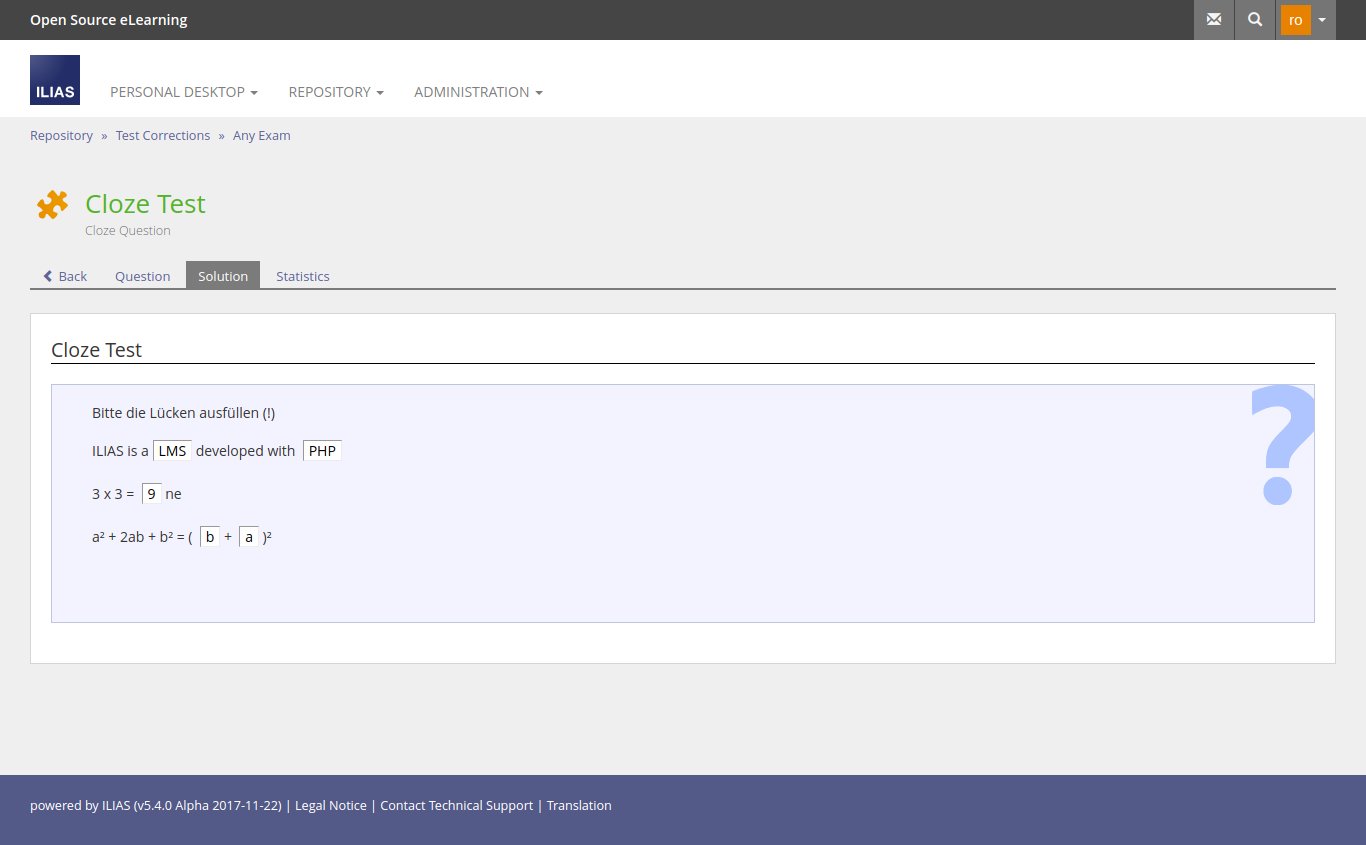Click the LMS gap field

pyautogui.click(x=172, y=451)
